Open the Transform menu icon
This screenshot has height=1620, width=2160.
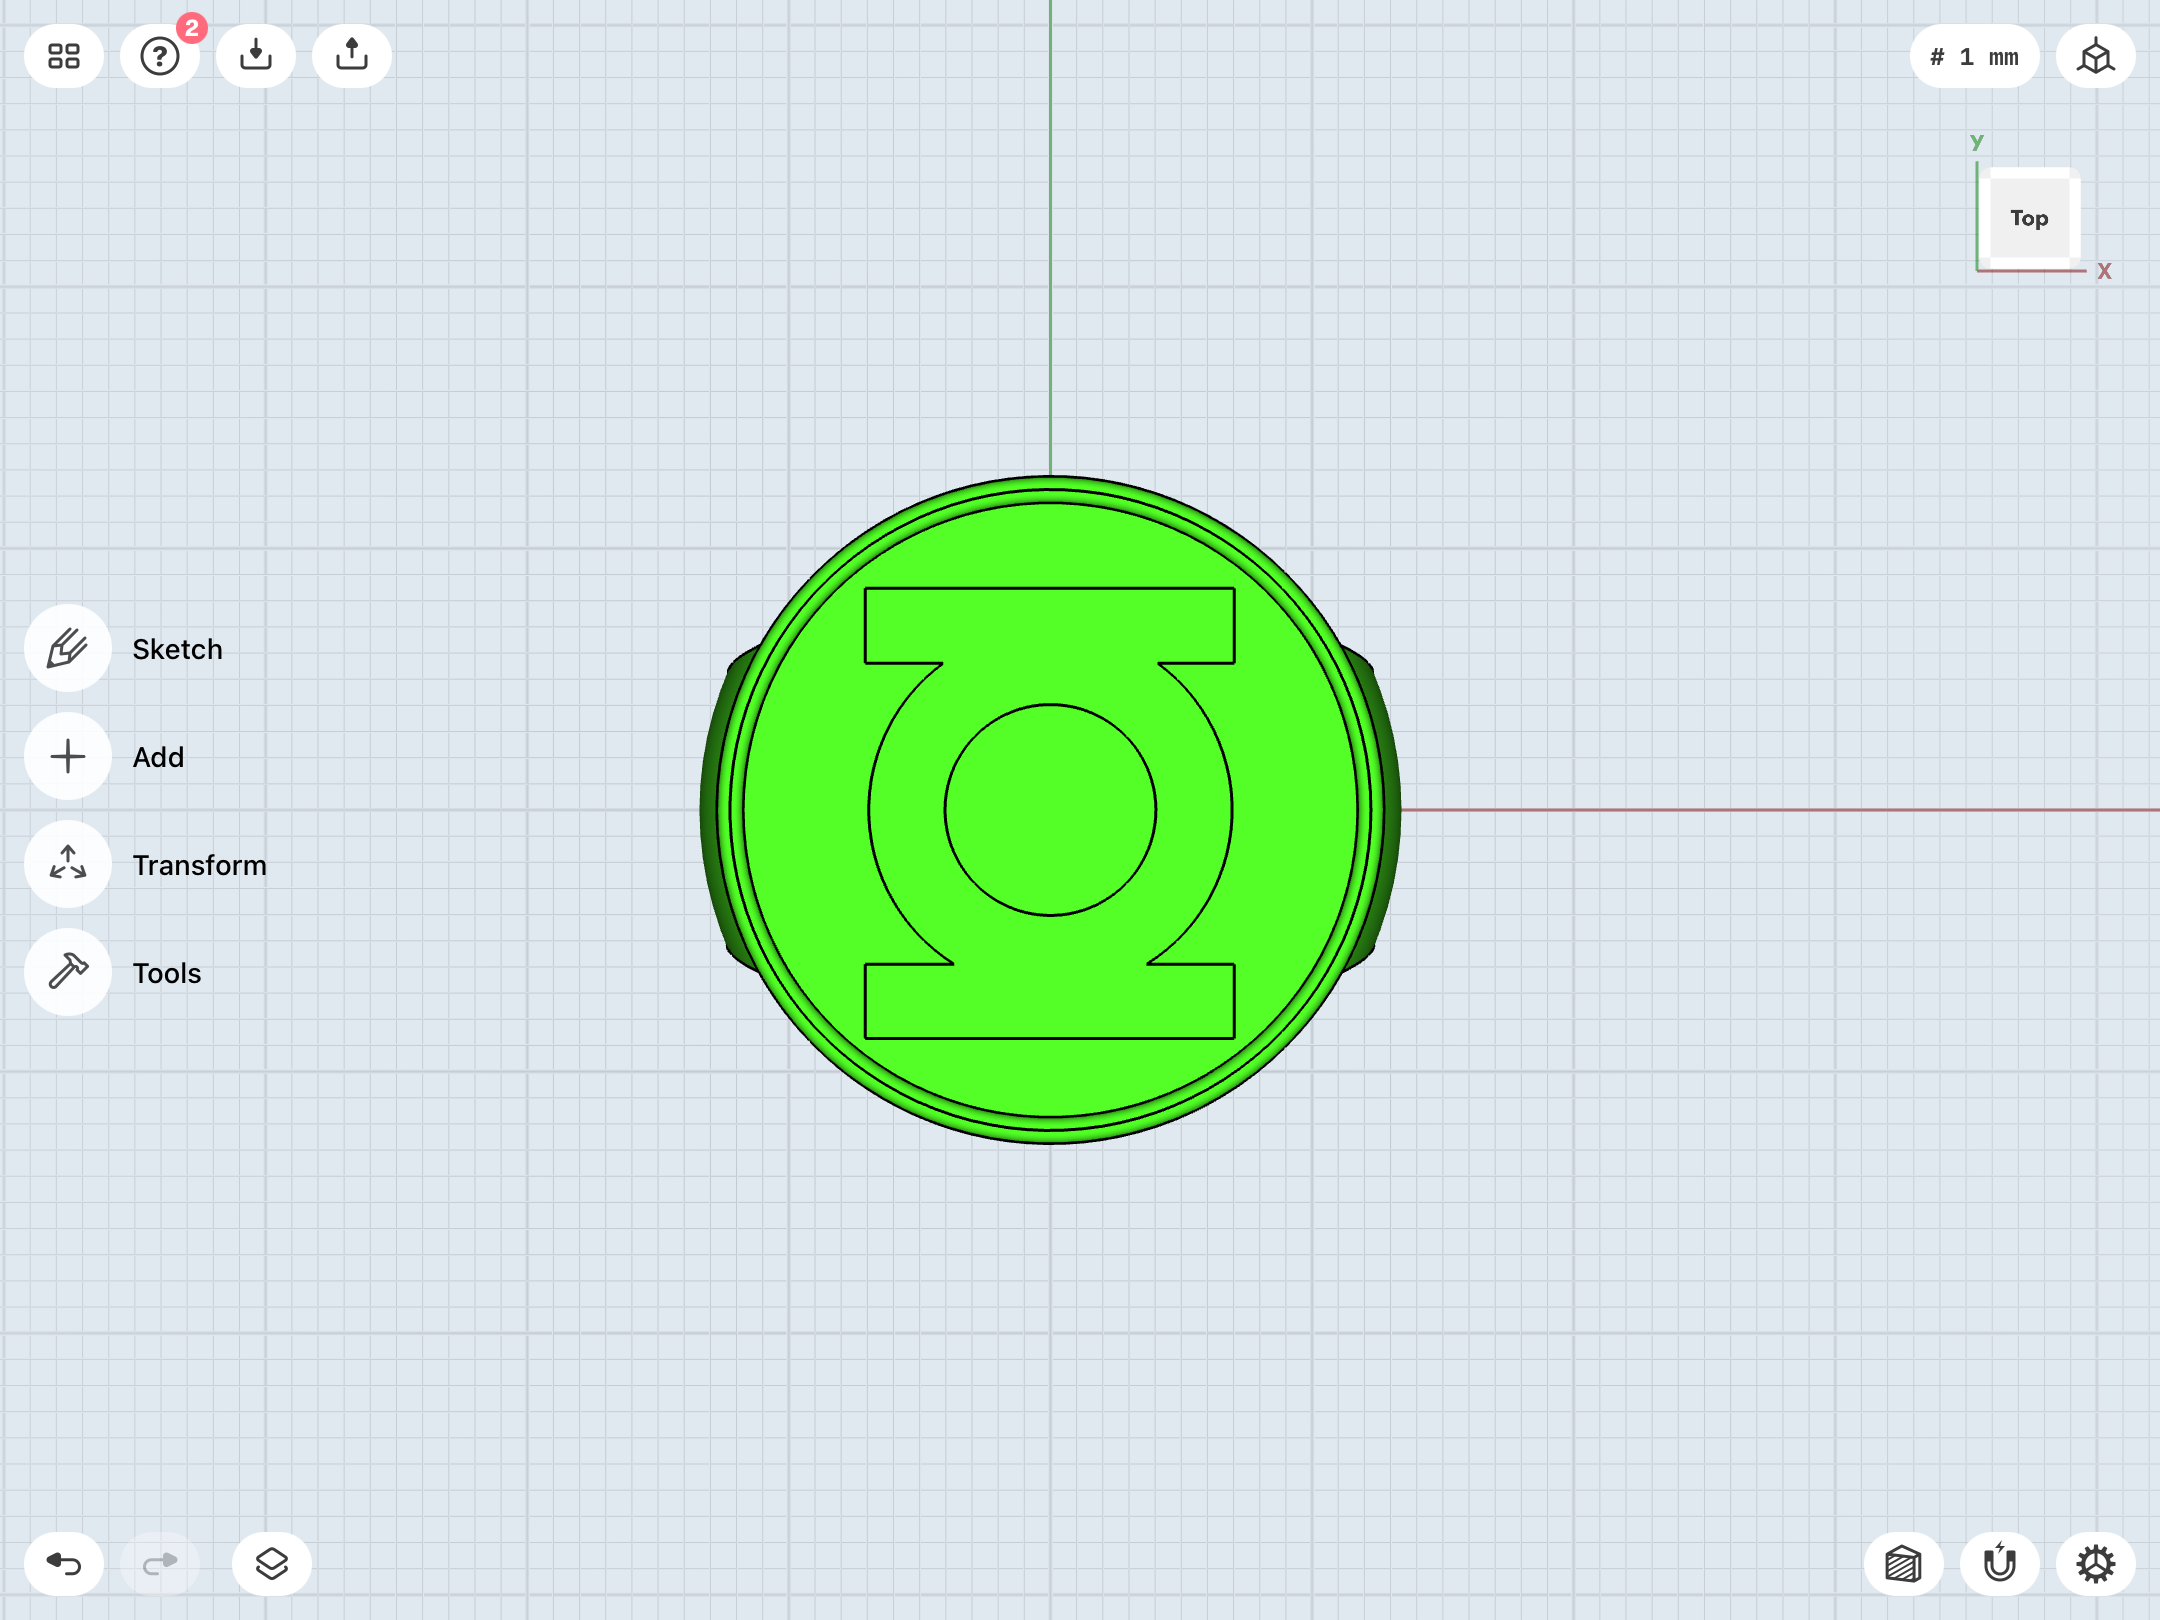(68, 864)
